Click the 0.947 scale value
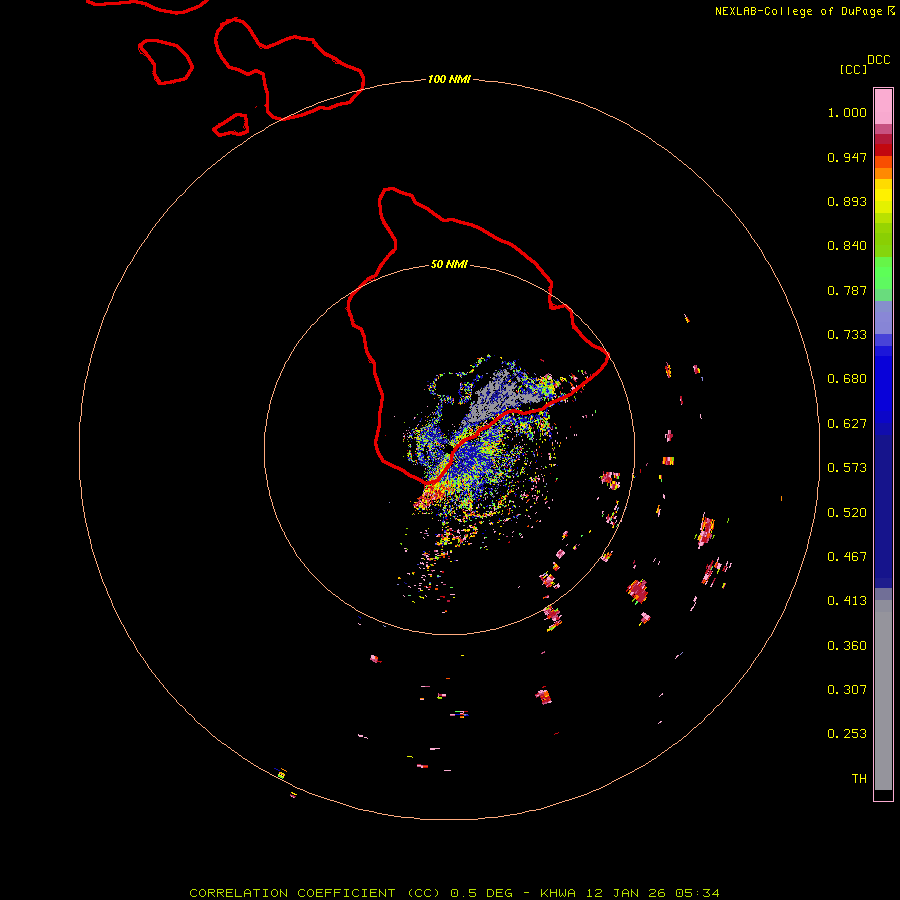Image resolution: width=900 pixels, height=900 pixels. point(847,157)
